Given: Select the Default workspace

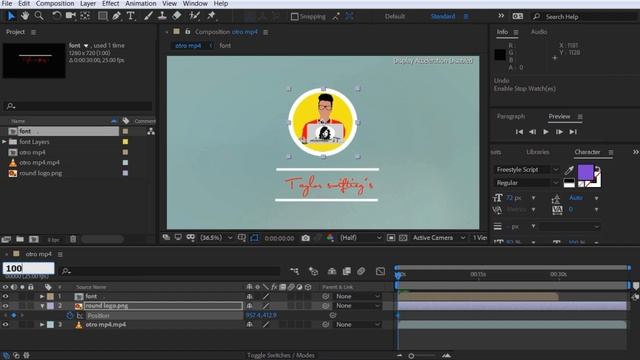Looking at the screenshot, I should pos(395,17).
